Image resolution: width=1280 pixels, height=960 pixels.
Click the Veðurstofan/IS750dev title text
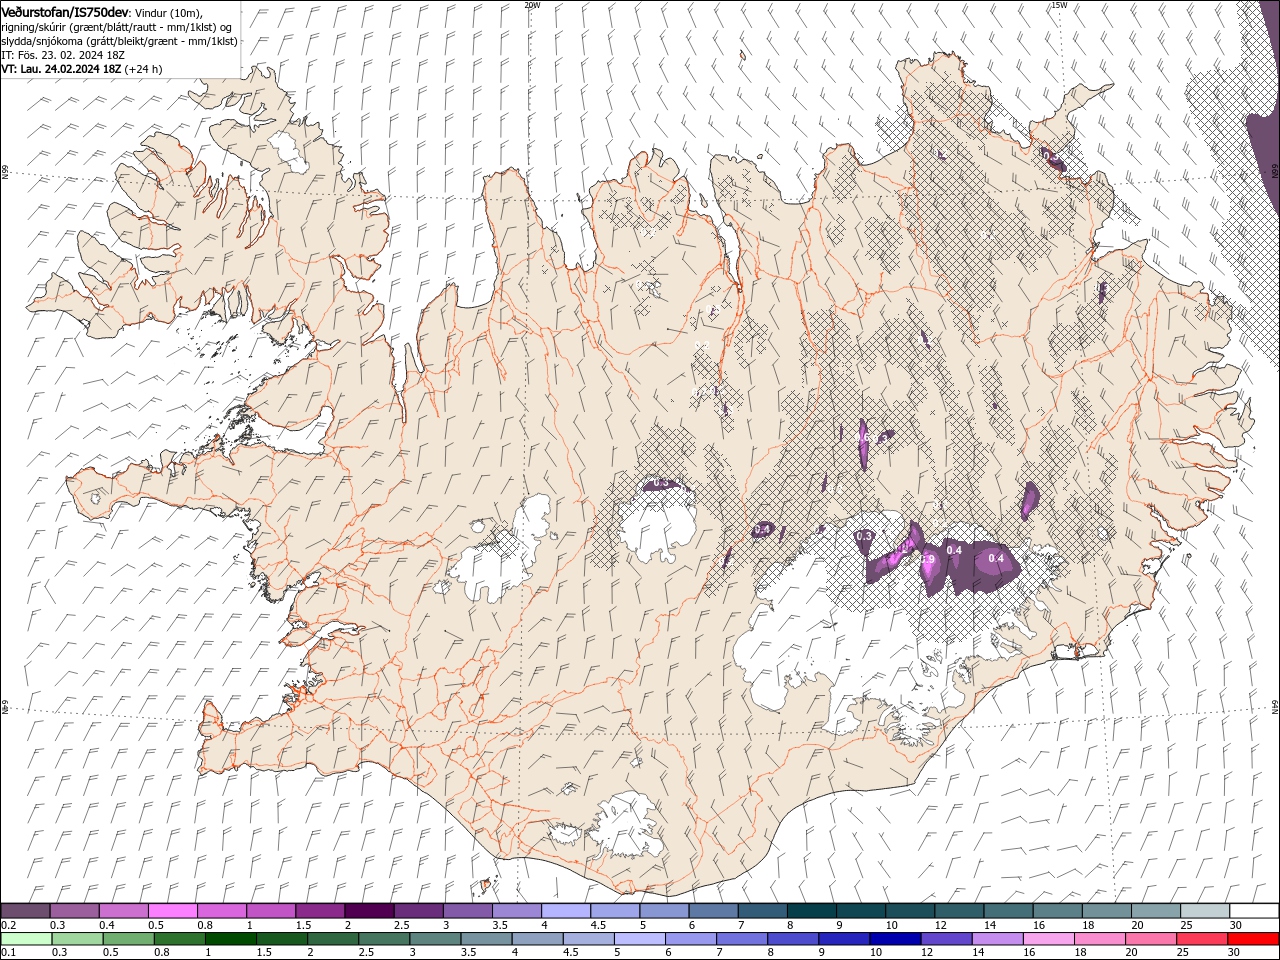65,11
